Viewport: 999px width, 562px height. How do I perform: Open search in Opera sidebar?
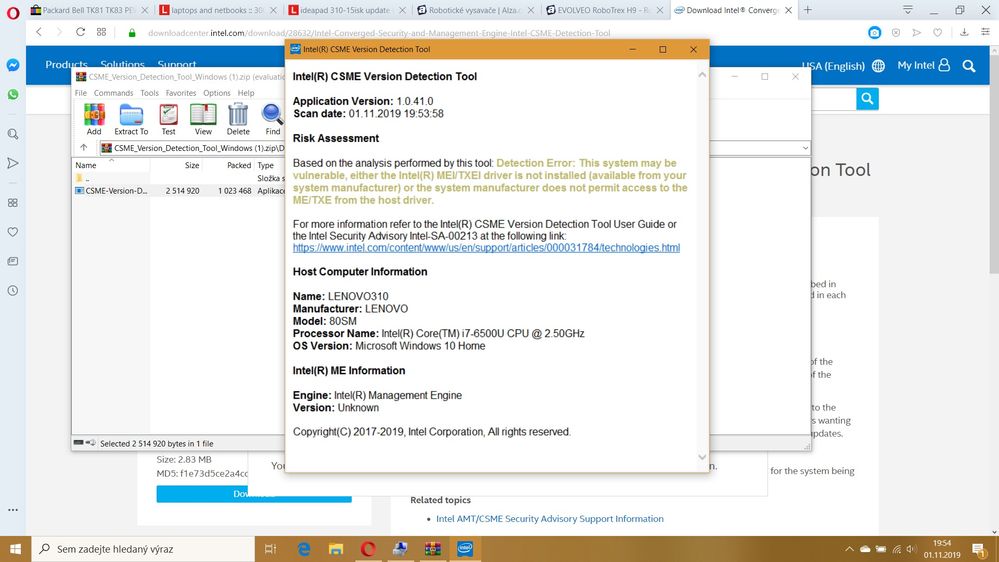click(13, 134)
